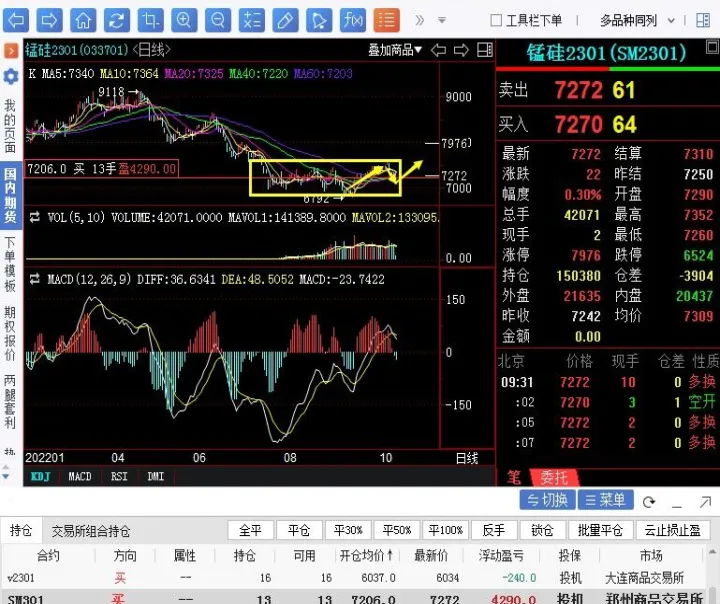Click the 平100% button
This screenshot has height=604, width=720.
point(445,531)
